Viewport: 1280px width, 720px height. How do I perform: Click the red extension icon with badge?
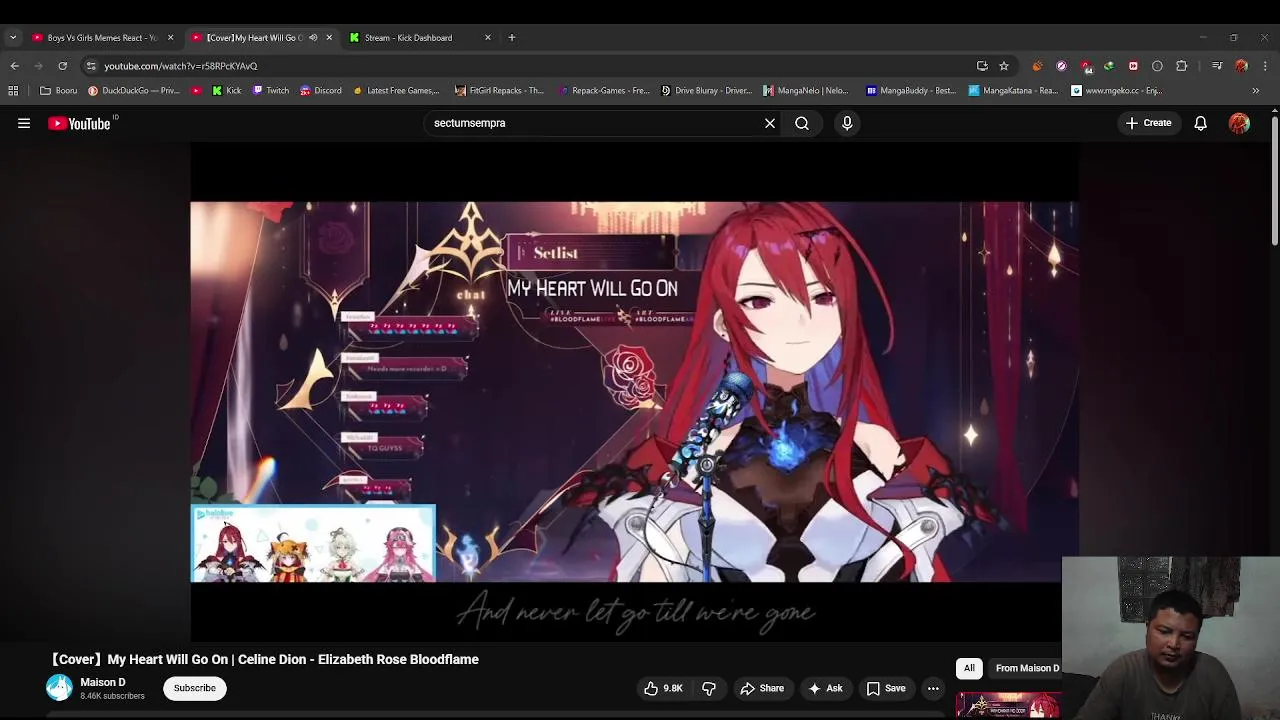click(1086, 66)
